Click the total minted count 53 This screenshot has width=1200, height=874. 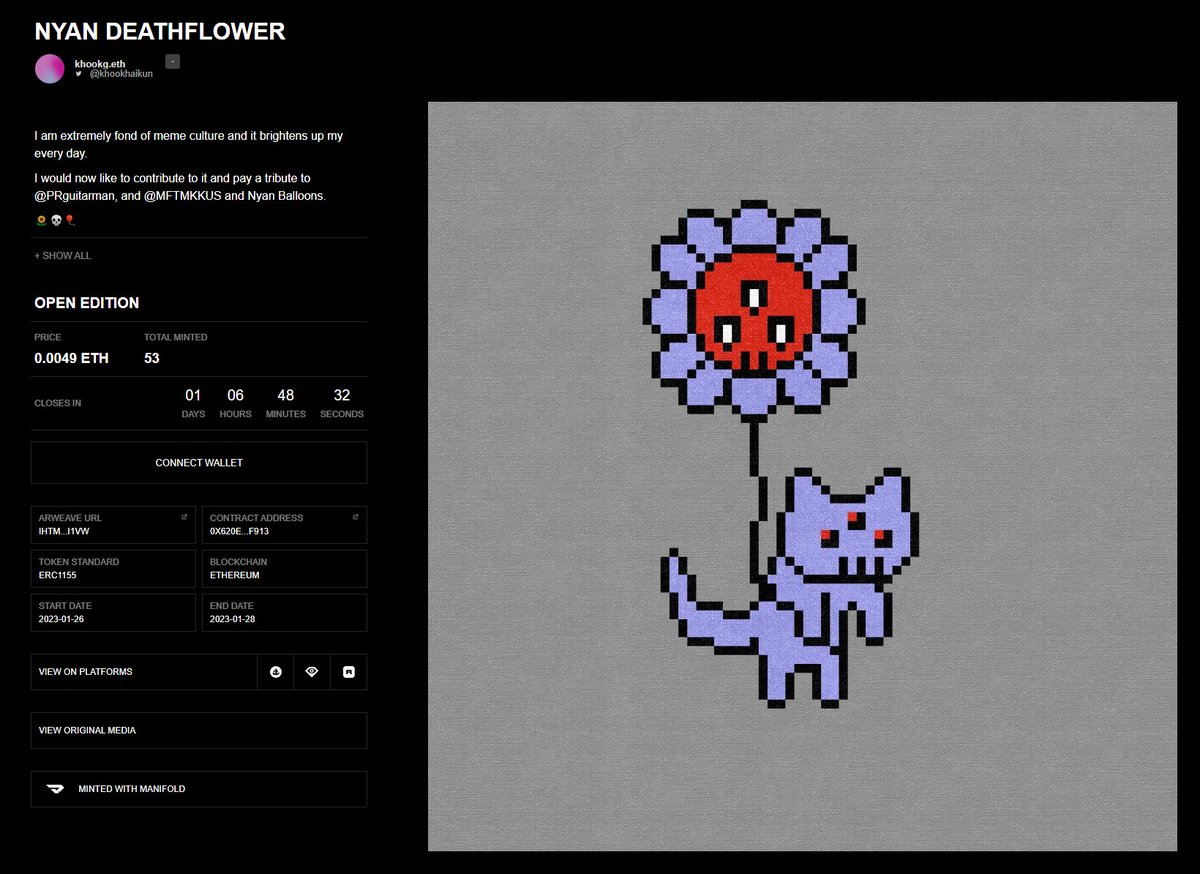coord(152,358)
